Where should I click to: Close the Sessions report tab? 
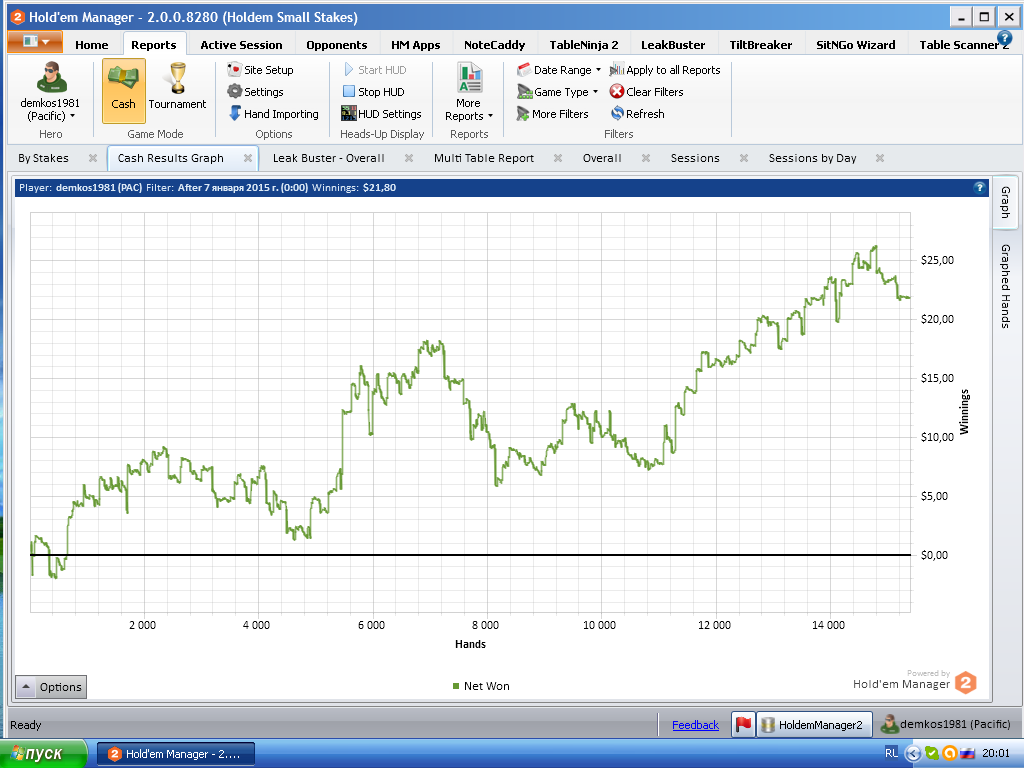click(744, 158)
